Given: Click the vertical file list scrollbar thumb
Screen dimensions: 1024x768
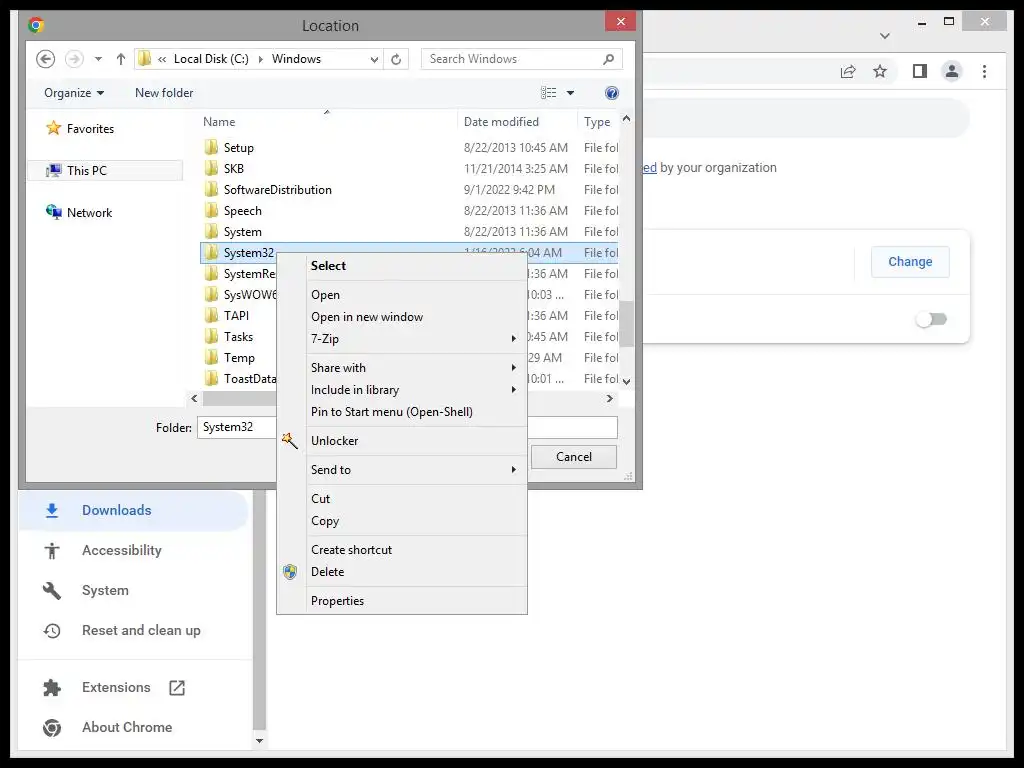Looking at the screenshot, I should tap(626, 323).
